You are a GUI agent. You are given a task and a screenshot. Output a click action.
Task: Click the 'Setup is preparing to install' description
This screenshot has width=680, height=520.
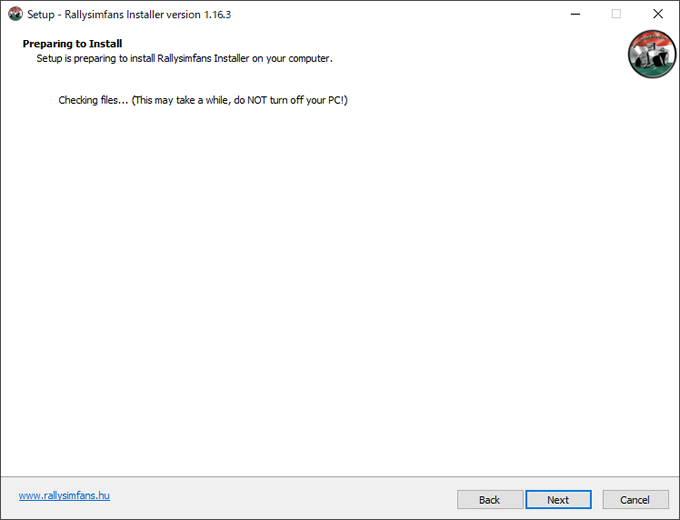[184, 59]
